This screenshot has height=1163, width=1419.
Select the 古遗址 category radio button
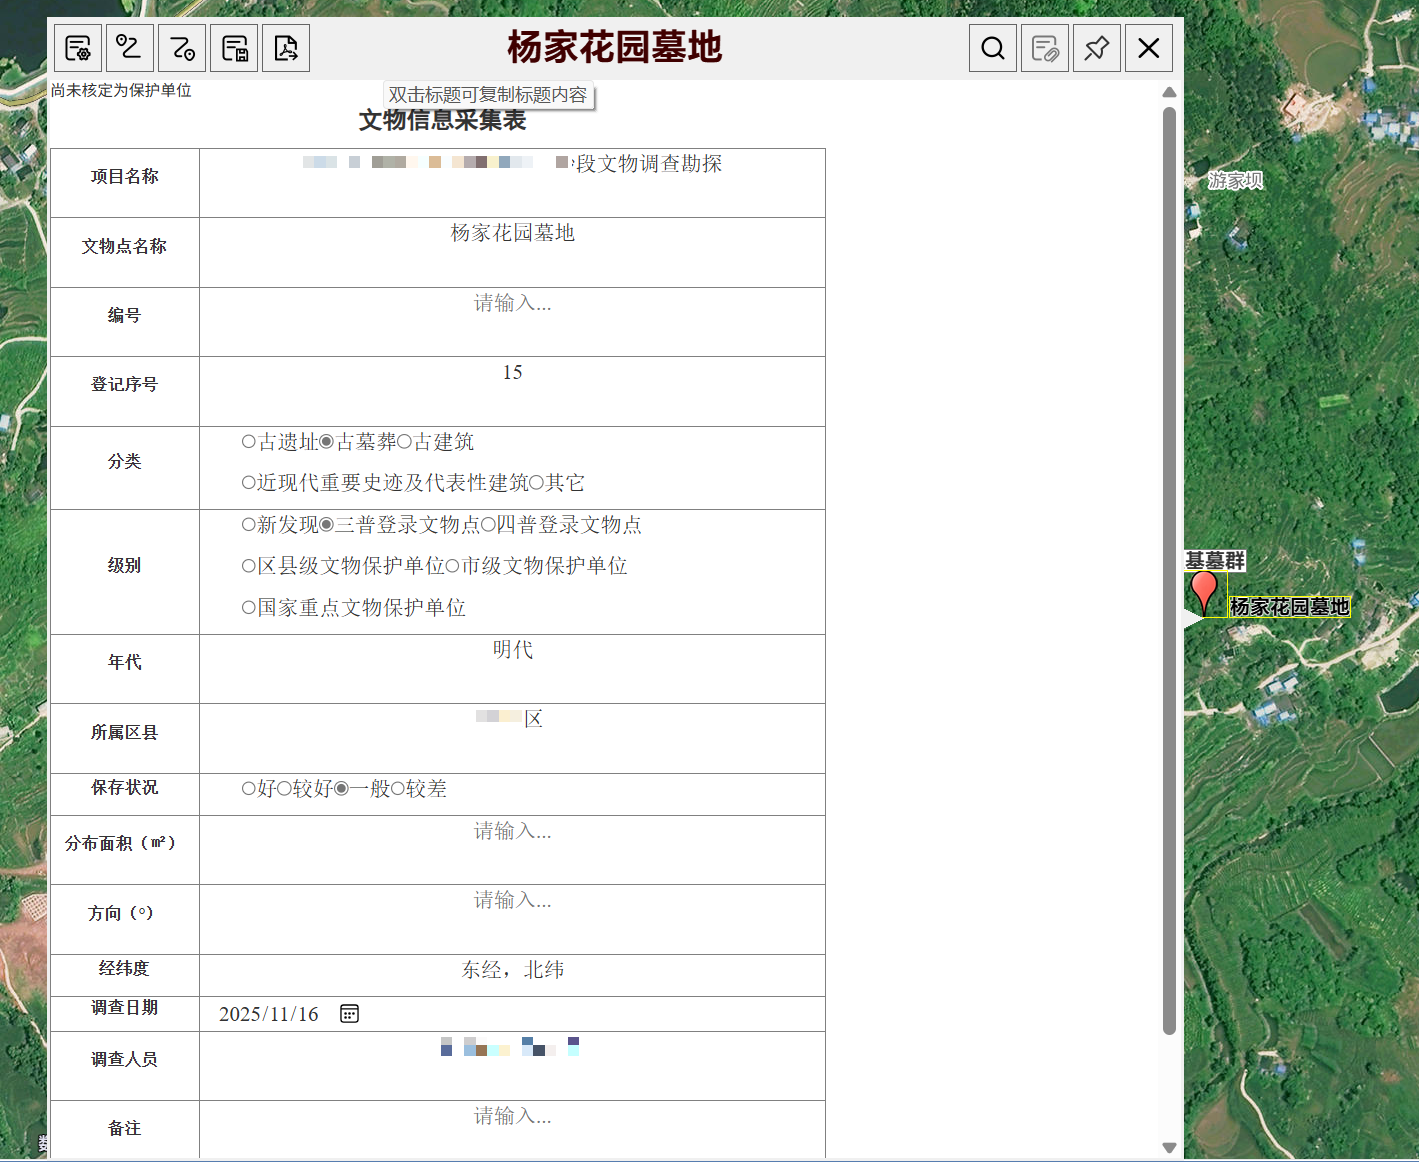249,442
